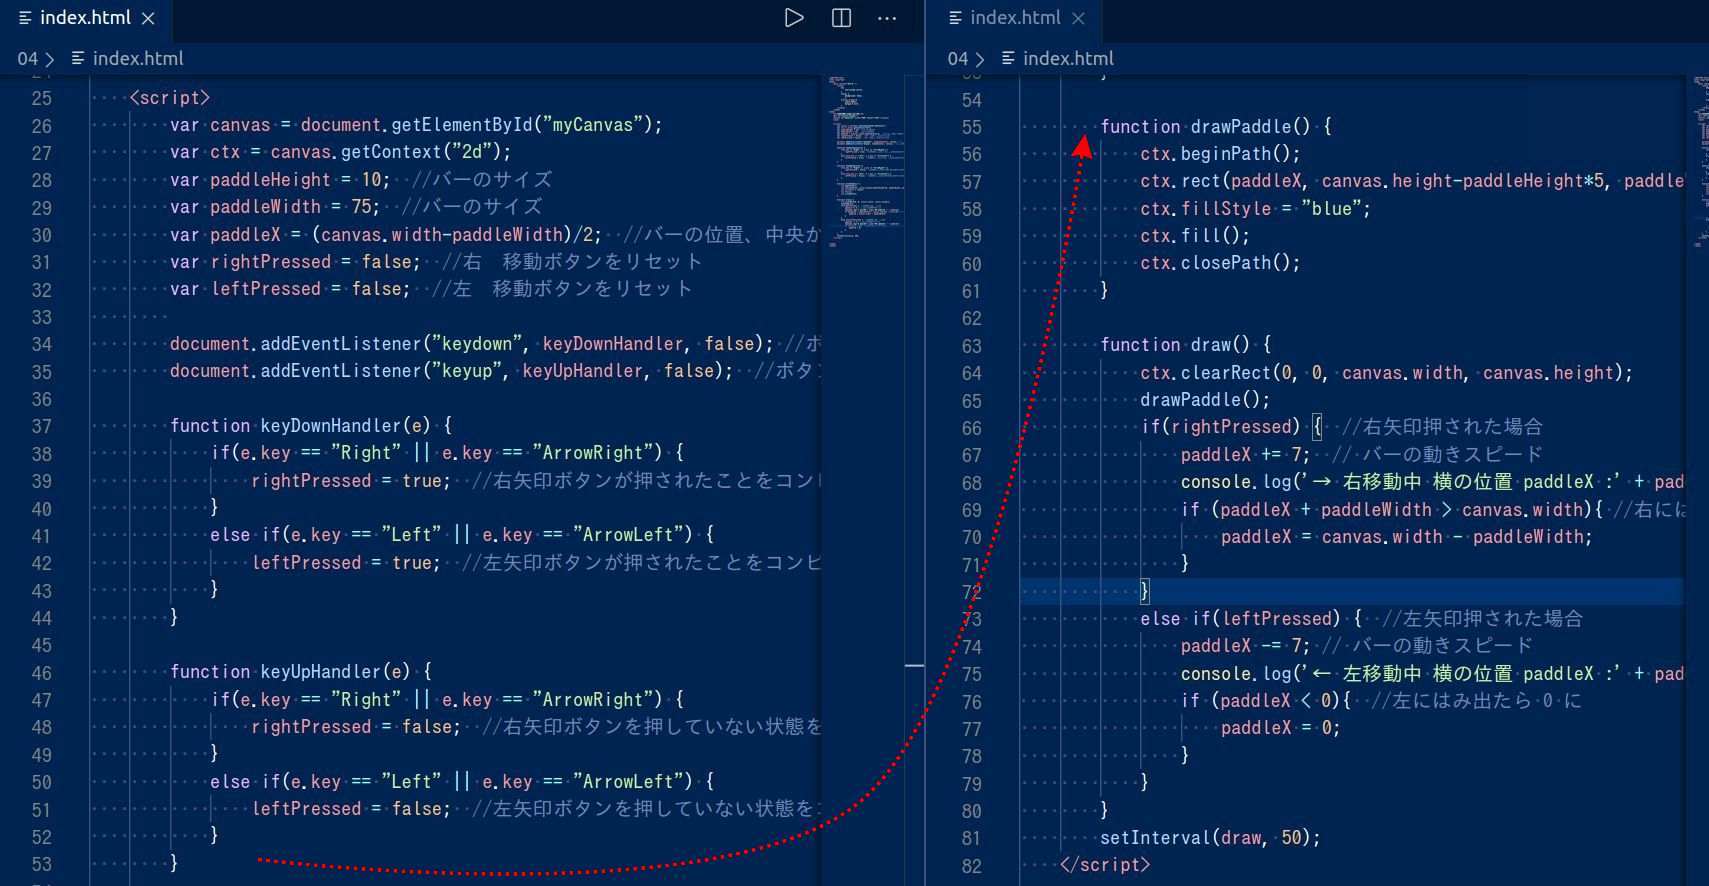Click the right editor minimap
The image size is (1709, 886).
coord(1702,160)
